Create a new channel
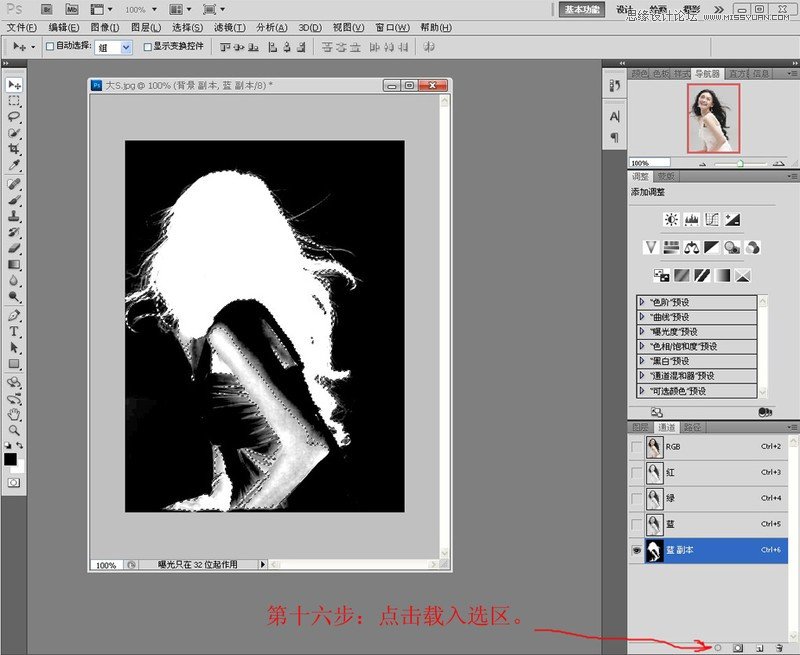This screenshot has width=800, height=655. pyautogui.click(x=760, y=648)
